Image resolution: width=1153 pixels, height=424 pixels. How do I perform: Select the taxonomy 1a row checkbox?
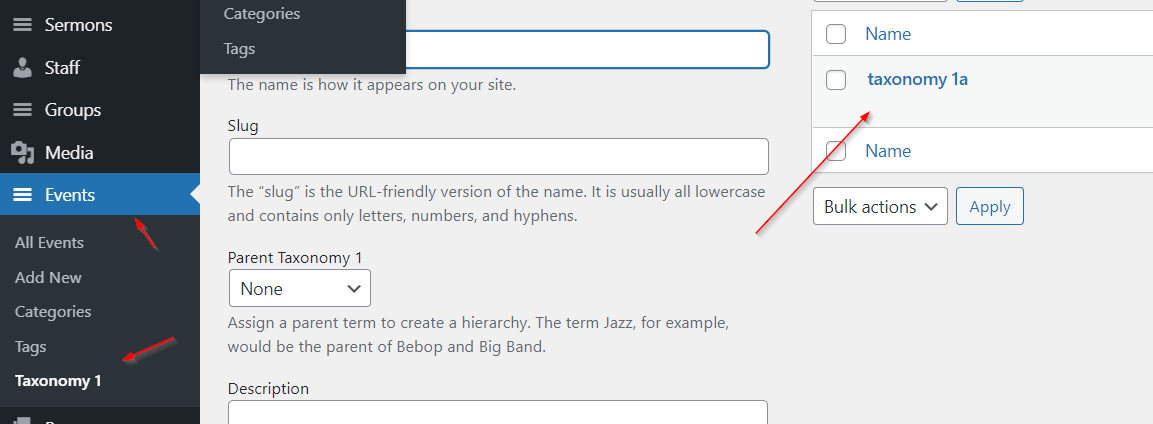click(836, 80)
